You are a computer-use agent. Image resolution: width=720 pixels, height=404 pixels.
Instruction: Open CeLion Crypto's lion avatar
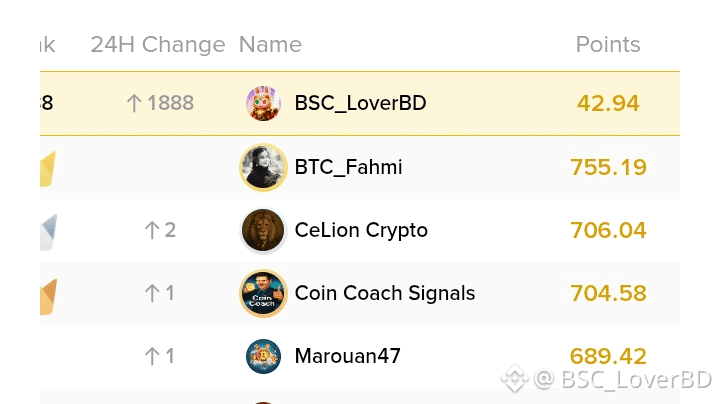click(263, 230)
